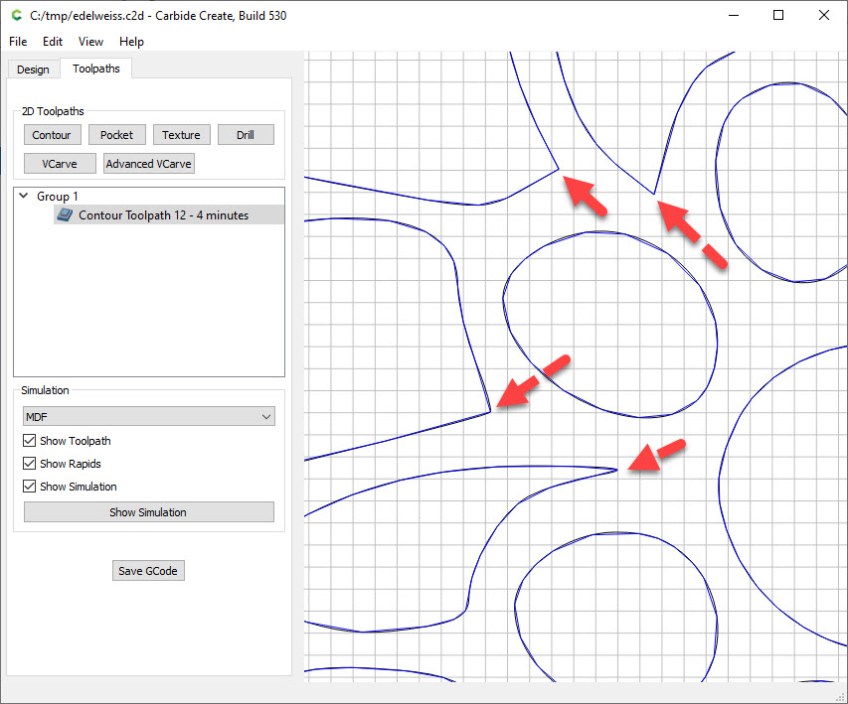
Task: Open the Help menu
Action: tap(131, 42)
